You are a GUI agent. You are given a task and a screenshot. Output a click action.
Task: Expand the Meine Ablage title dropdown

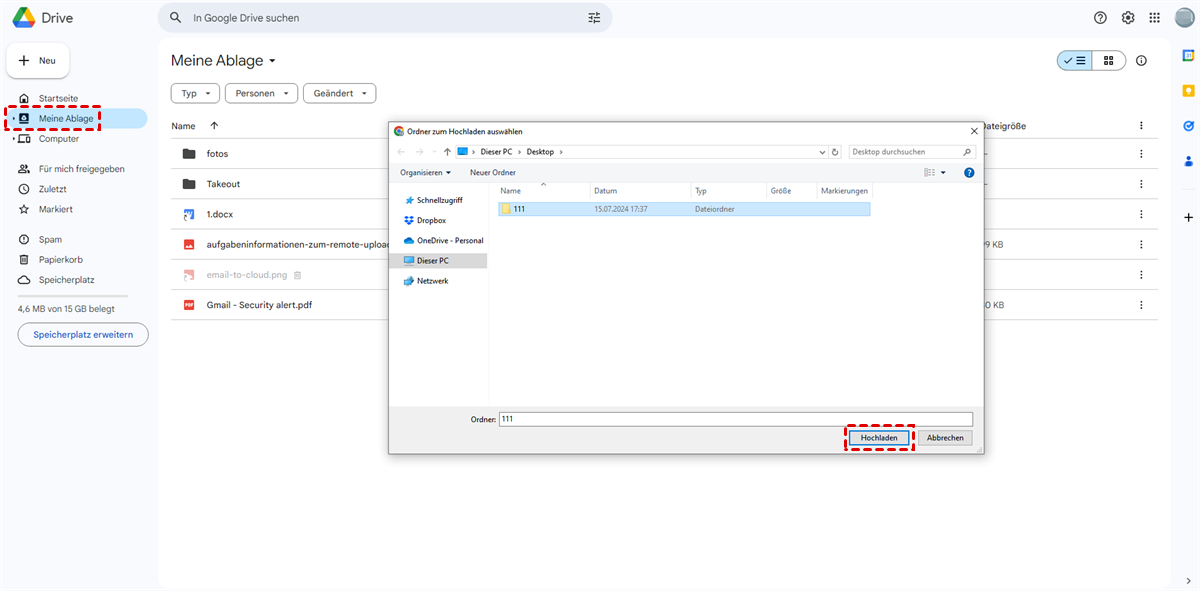[272, 61]
